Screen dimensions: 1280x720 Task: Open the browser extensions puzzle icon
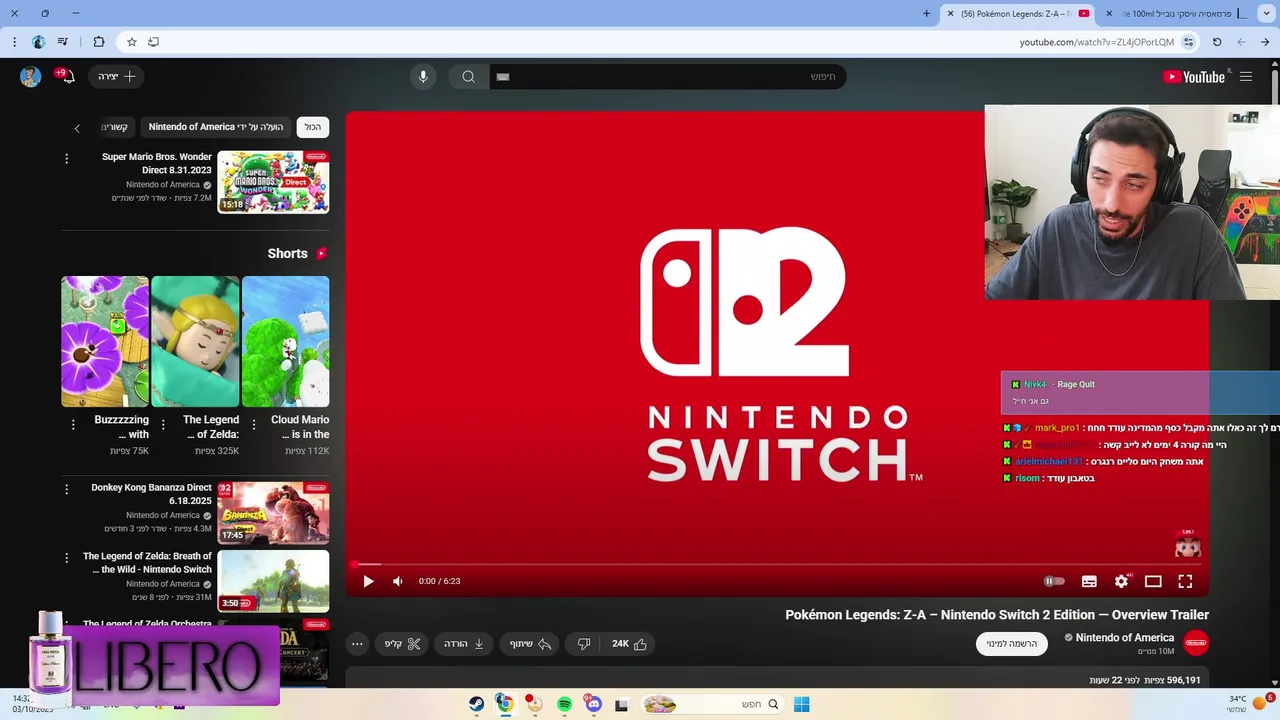pos(98,42)
